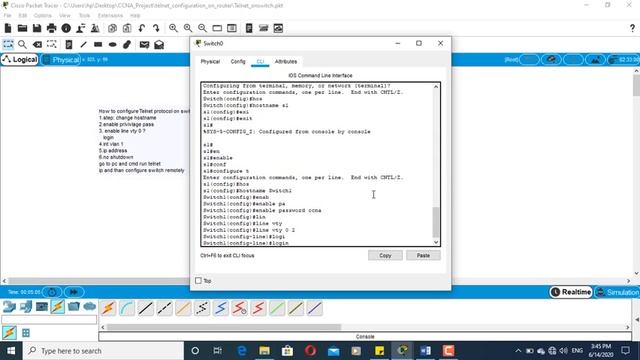Screen dimensions: 640x360
Task: Select the automatic connection lightning cable
Action: click(x=108, y=308)
